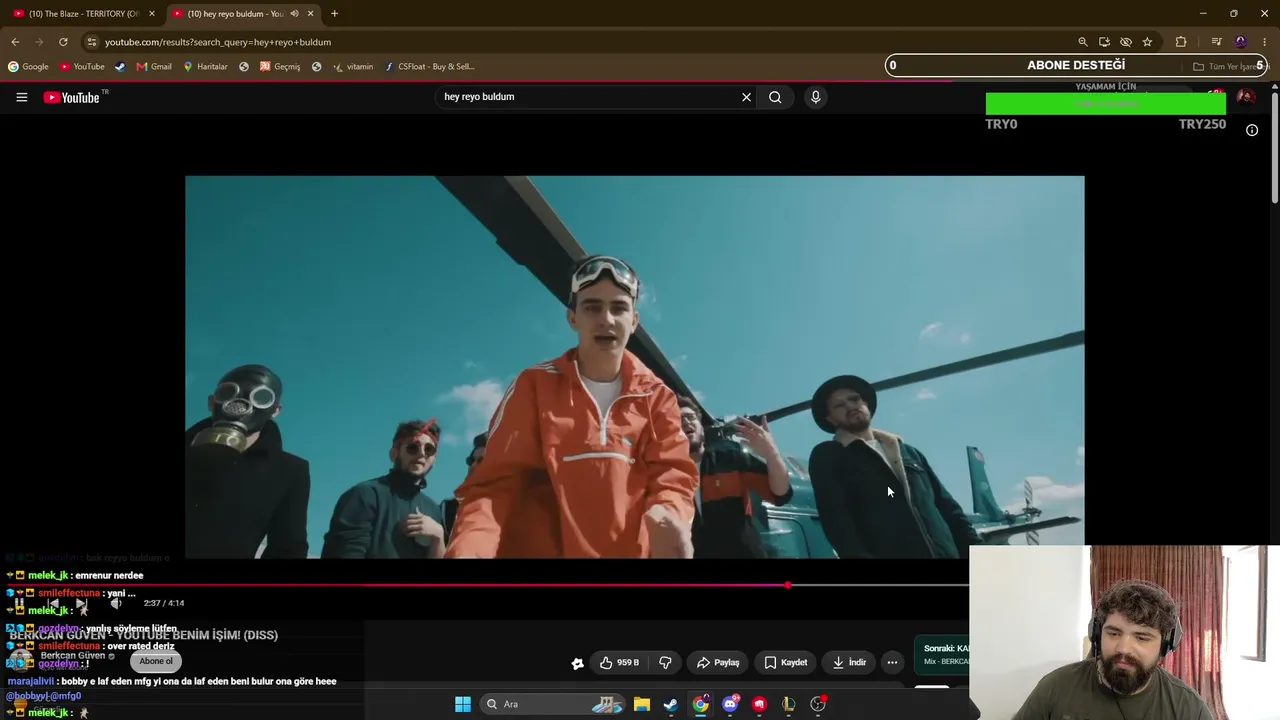Open the Google bookmark
This screenshot has width=1280, height=720.
tap(28, 67)
